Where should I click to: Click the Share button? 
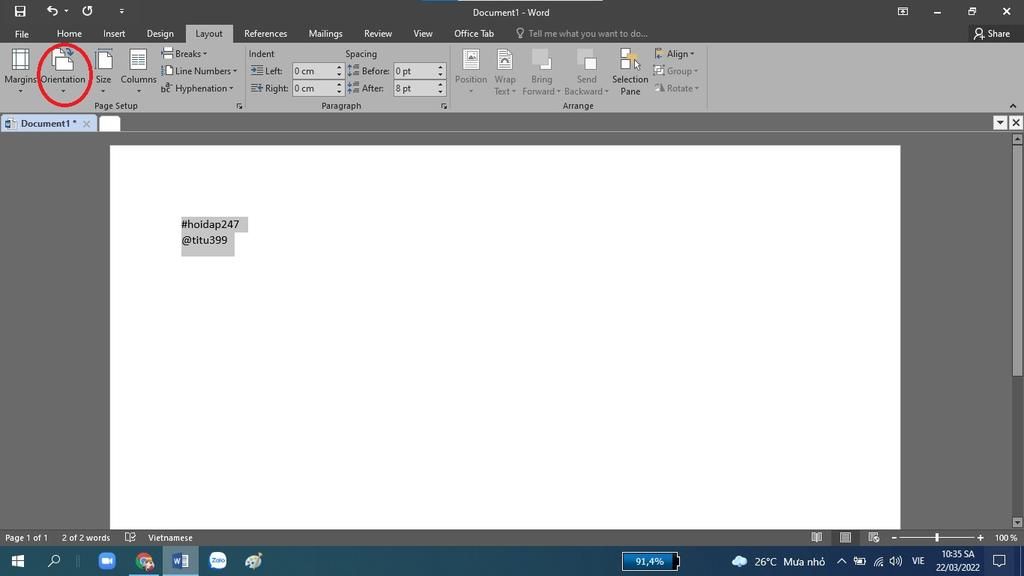coord(991,33)
